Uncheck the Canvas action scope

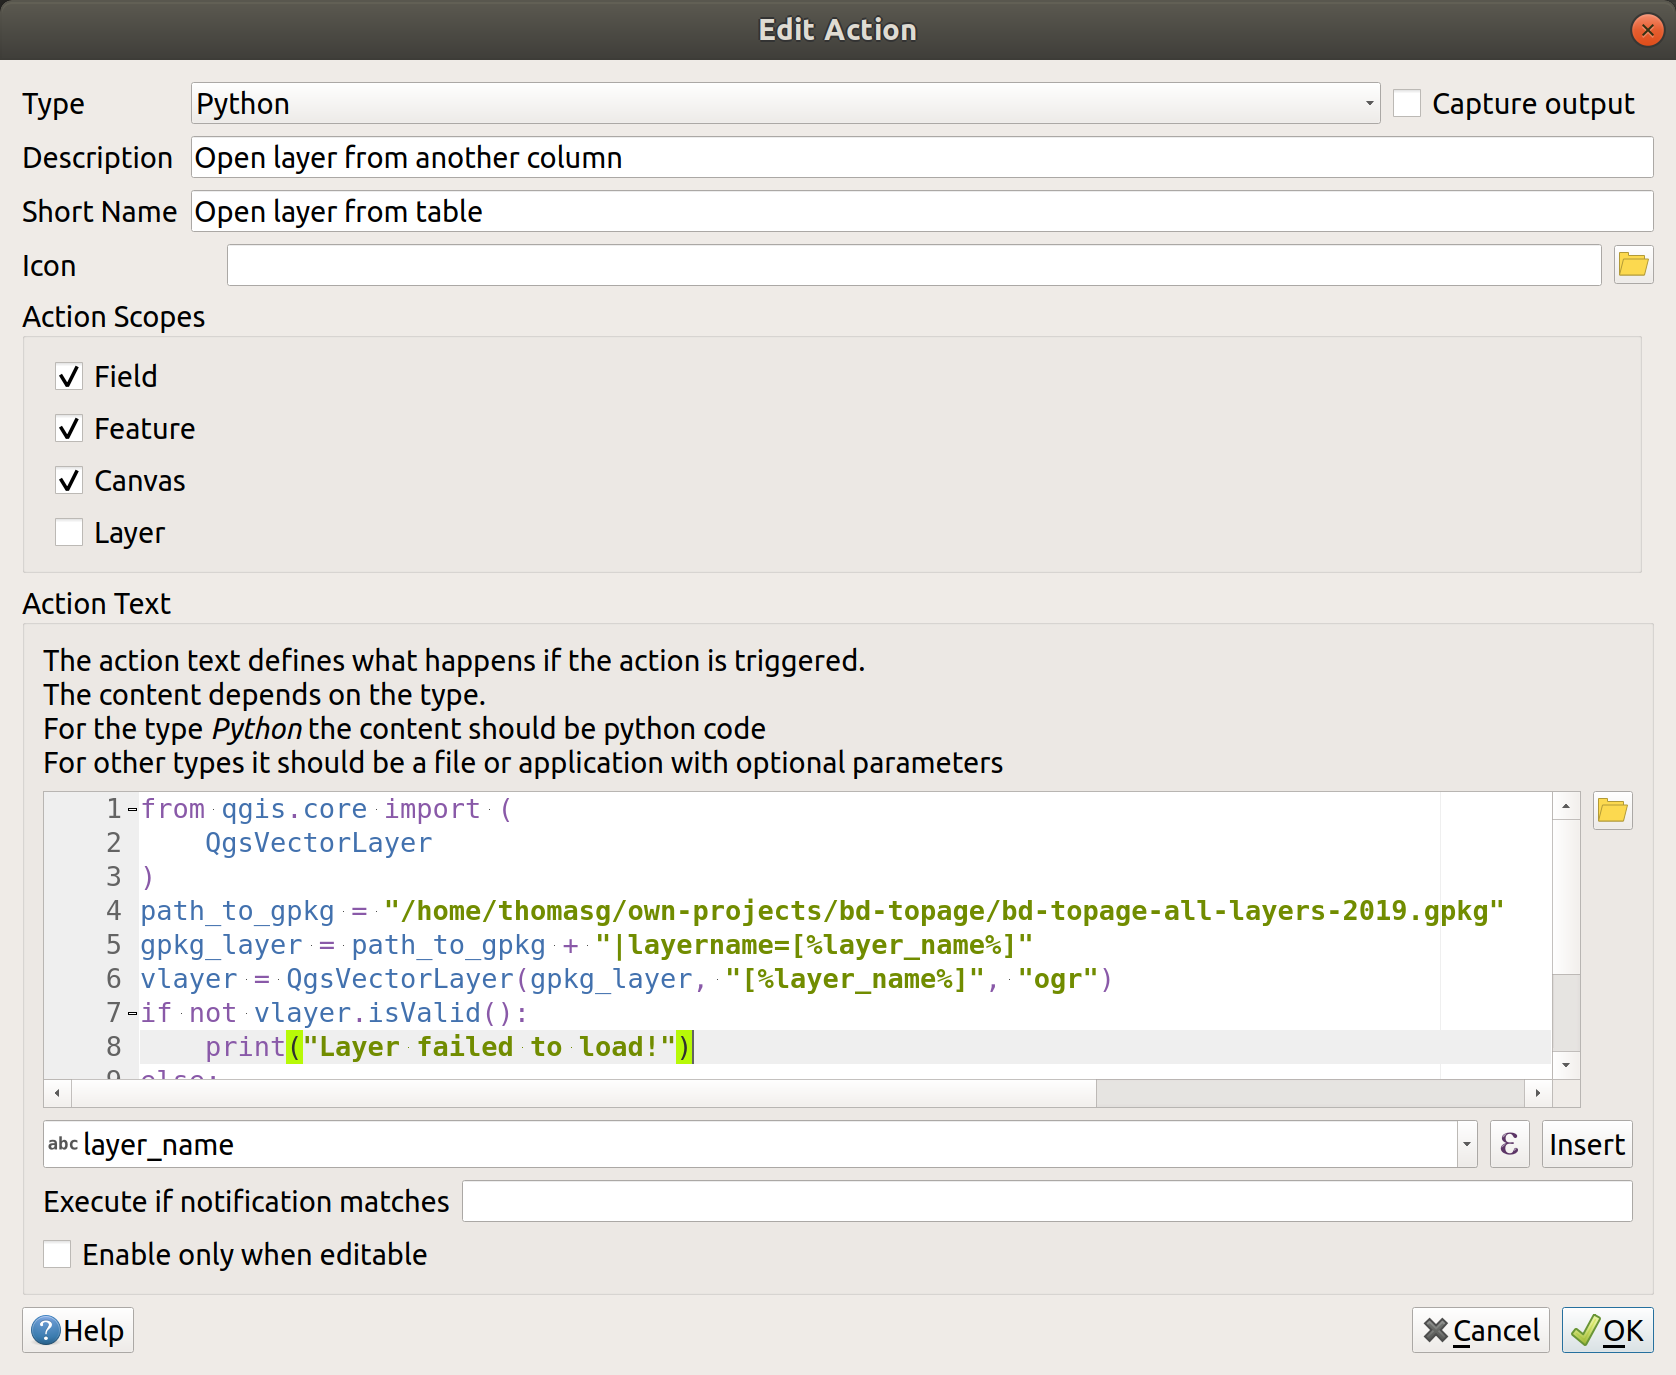point(69,481)
